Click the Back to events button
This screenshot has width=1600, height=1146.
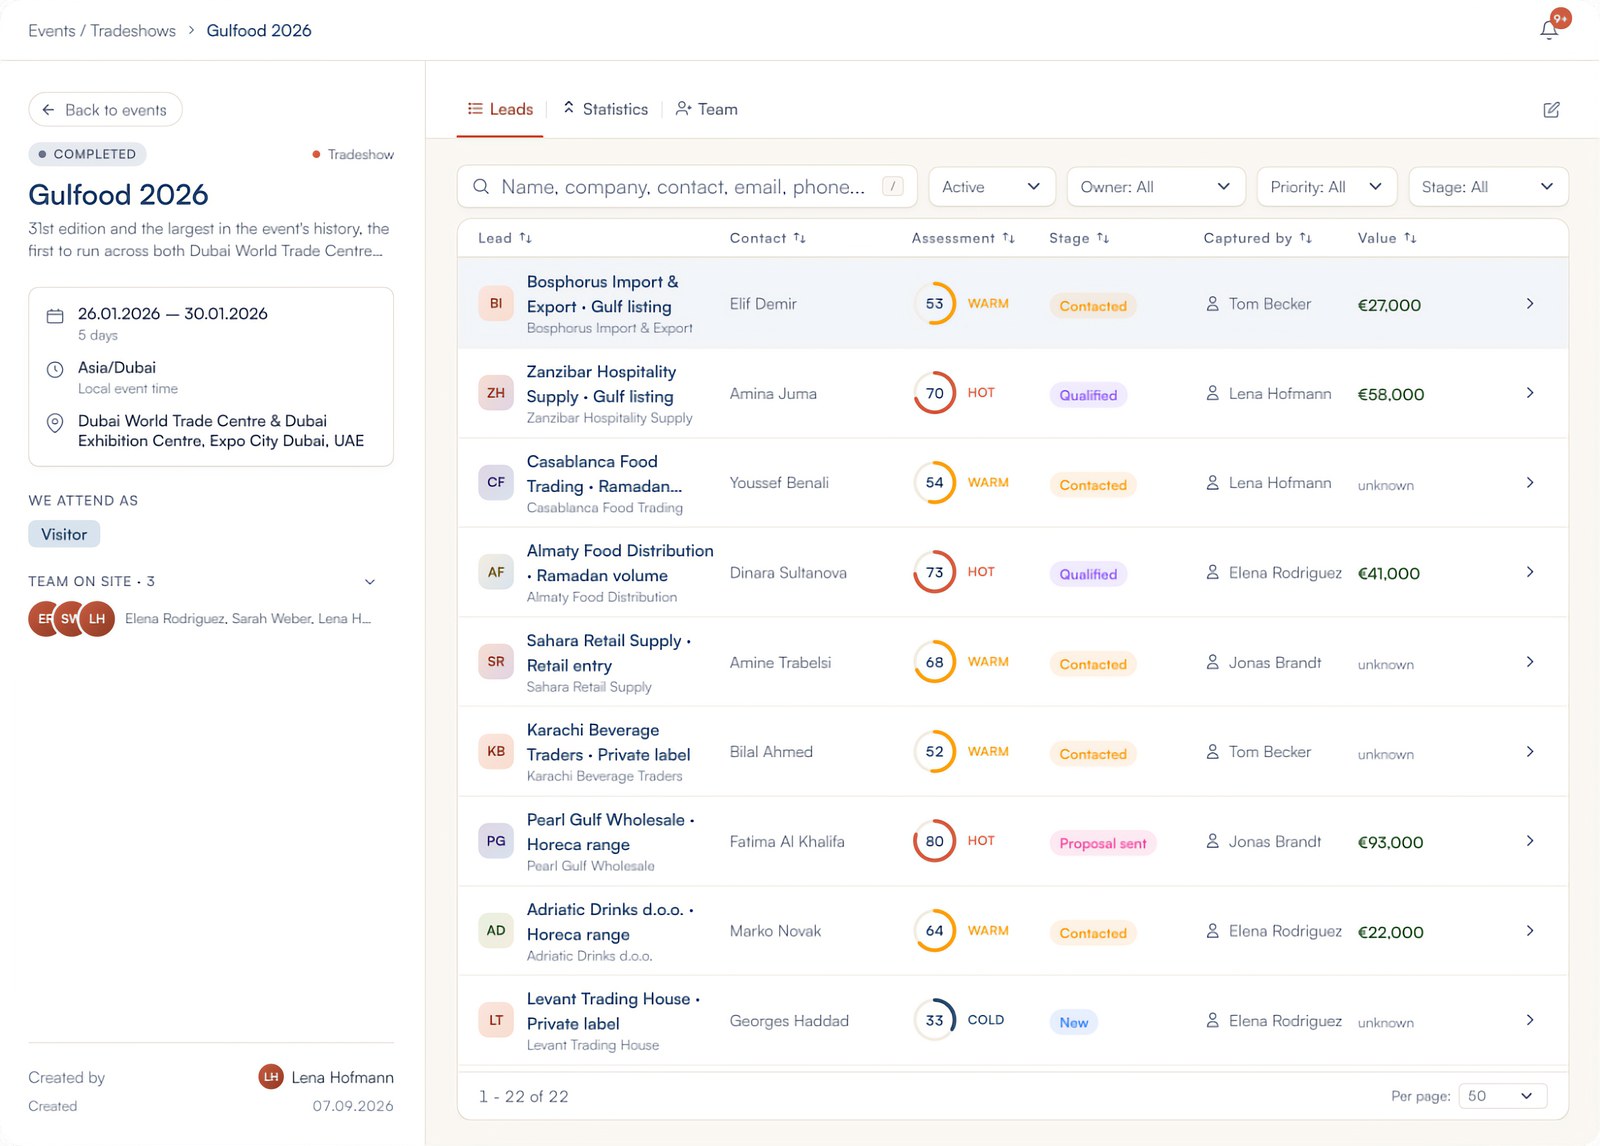tap(105, 110)
